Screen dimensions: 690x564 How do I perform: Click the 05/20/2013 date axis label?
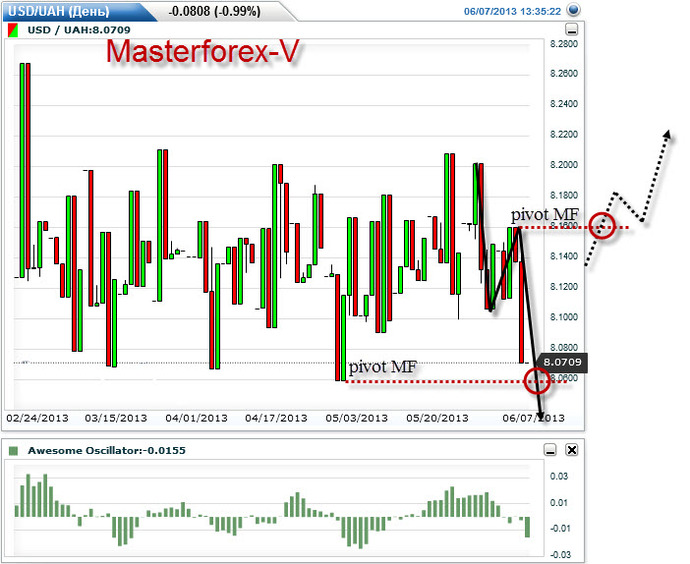[437, 418]
